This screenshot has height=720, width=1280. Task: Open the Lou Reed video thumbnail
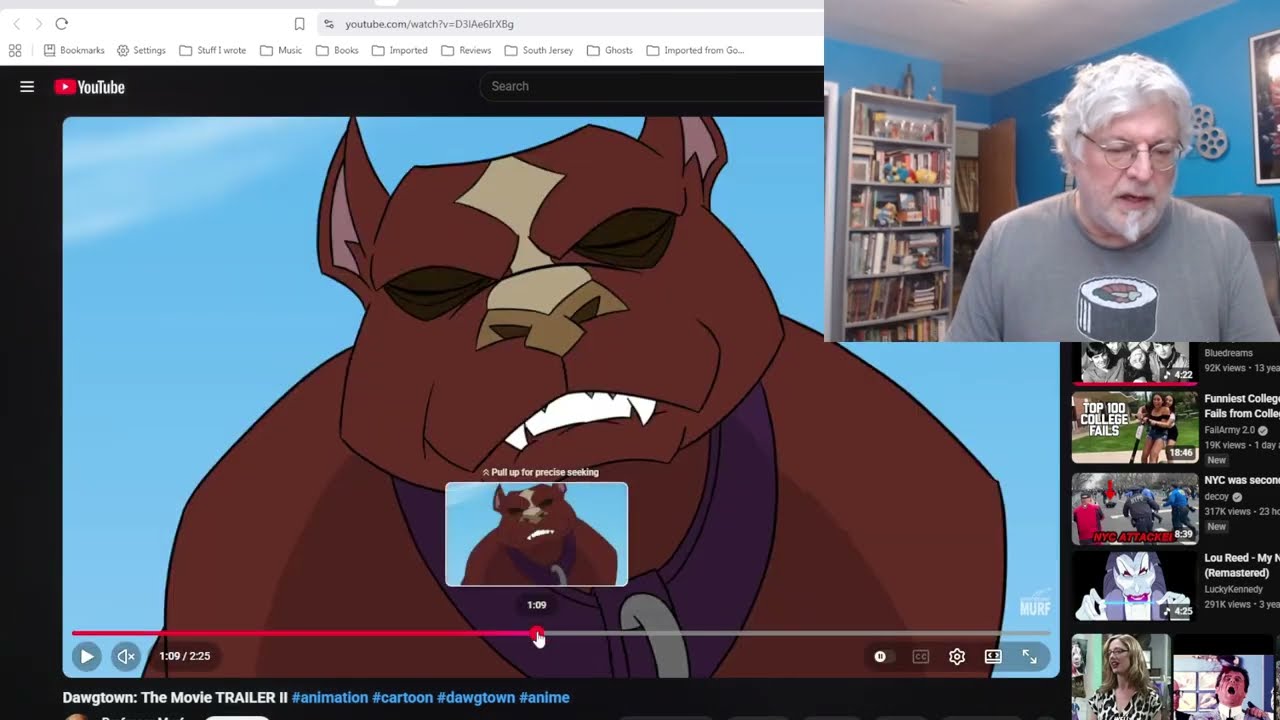(x=1135, y=587)
